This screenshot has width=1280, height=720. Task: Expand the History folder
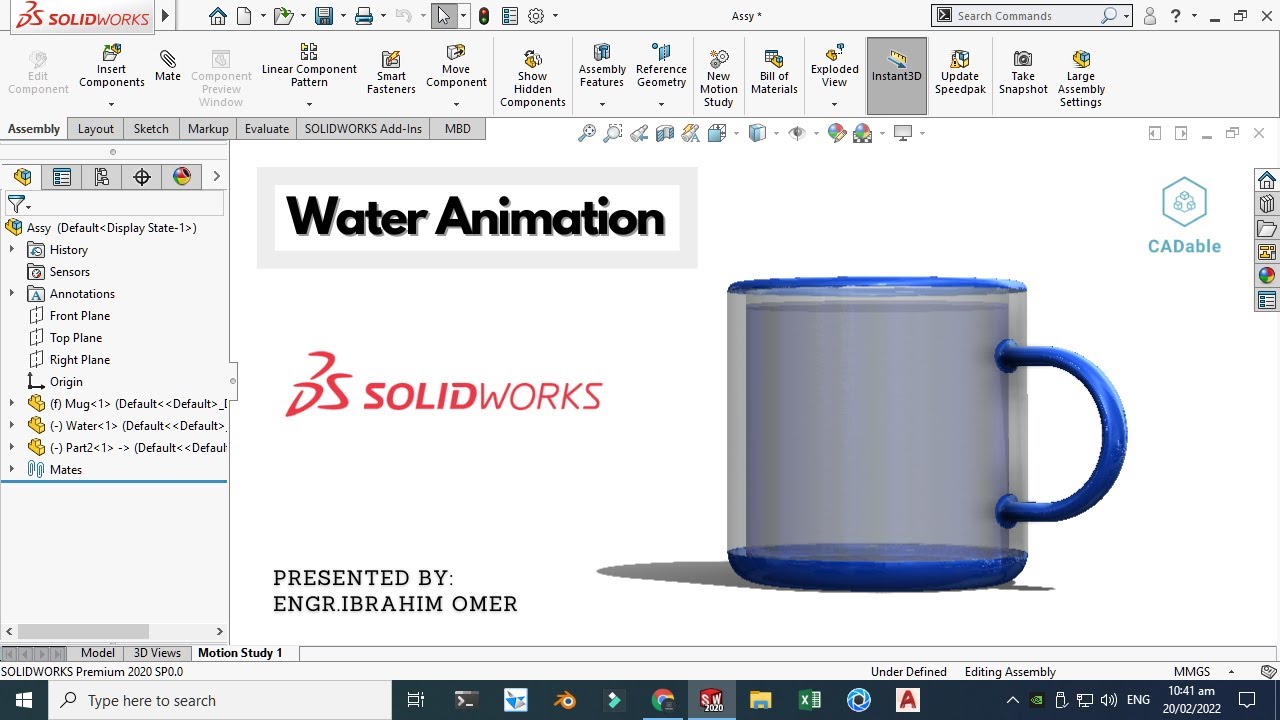[12, 250]
